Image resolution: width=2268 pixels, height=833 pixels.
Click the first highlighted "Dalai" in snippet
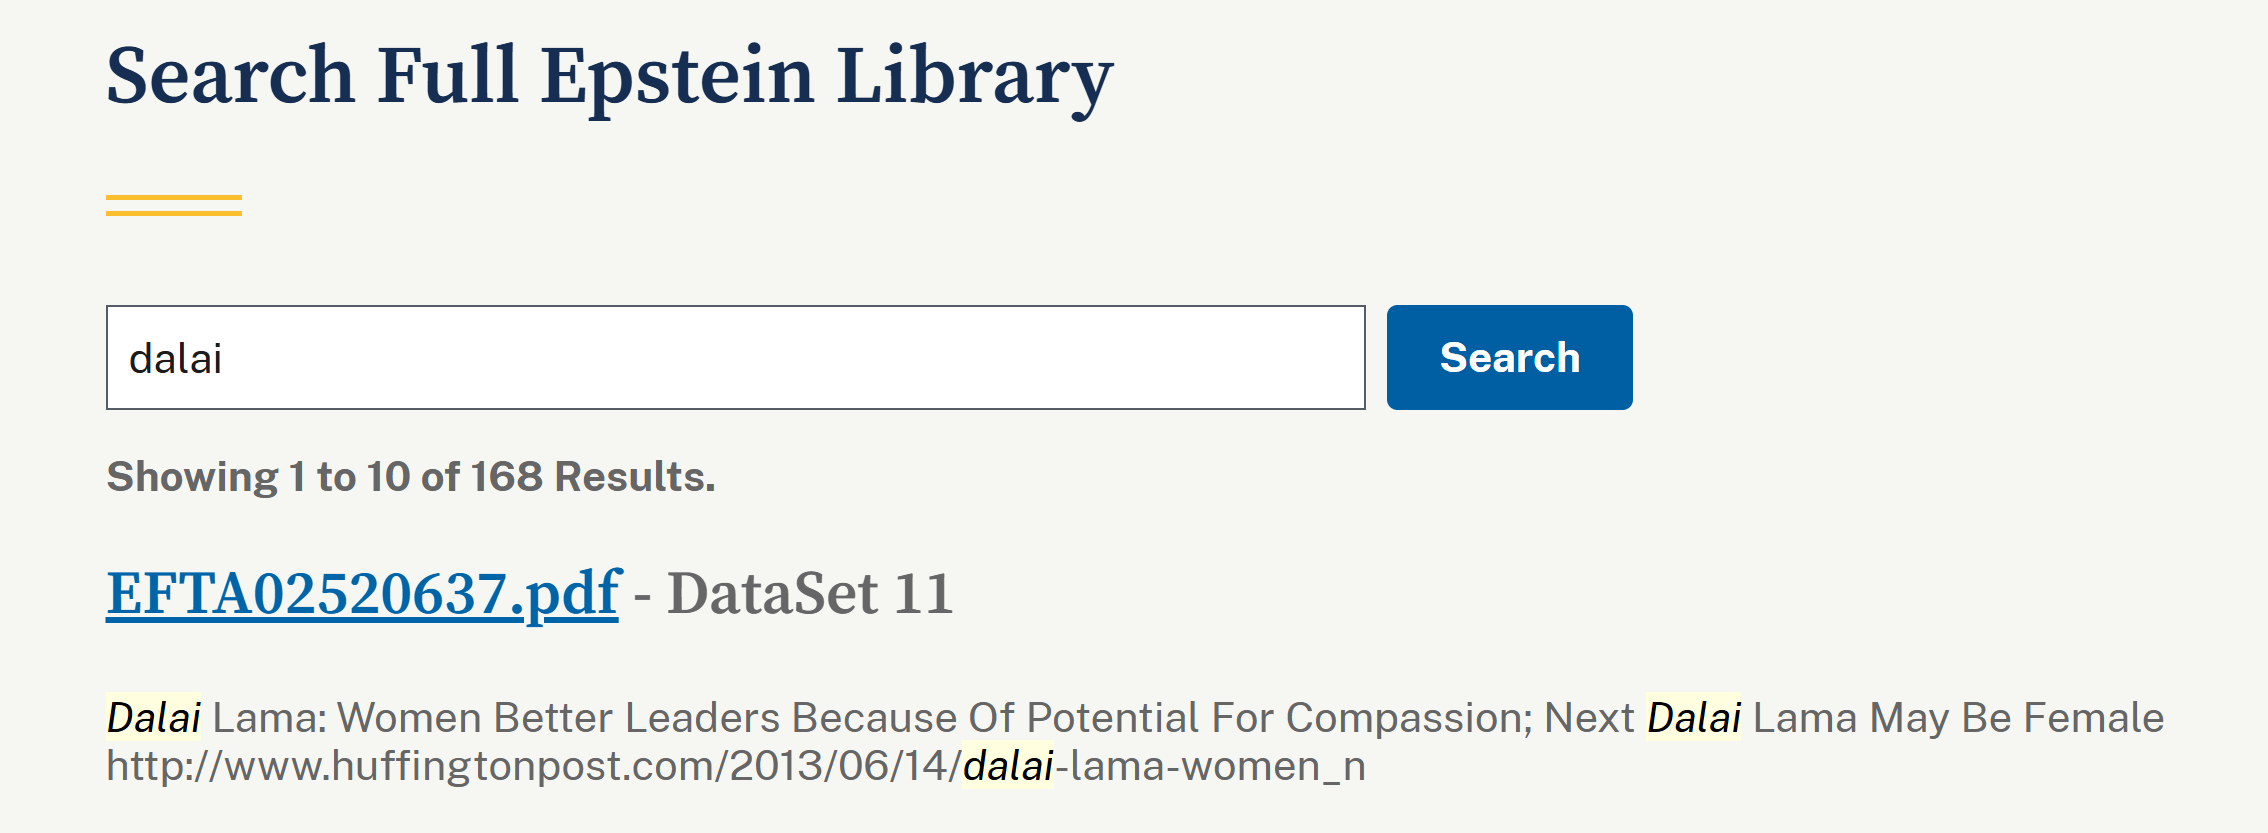point(154,718)
